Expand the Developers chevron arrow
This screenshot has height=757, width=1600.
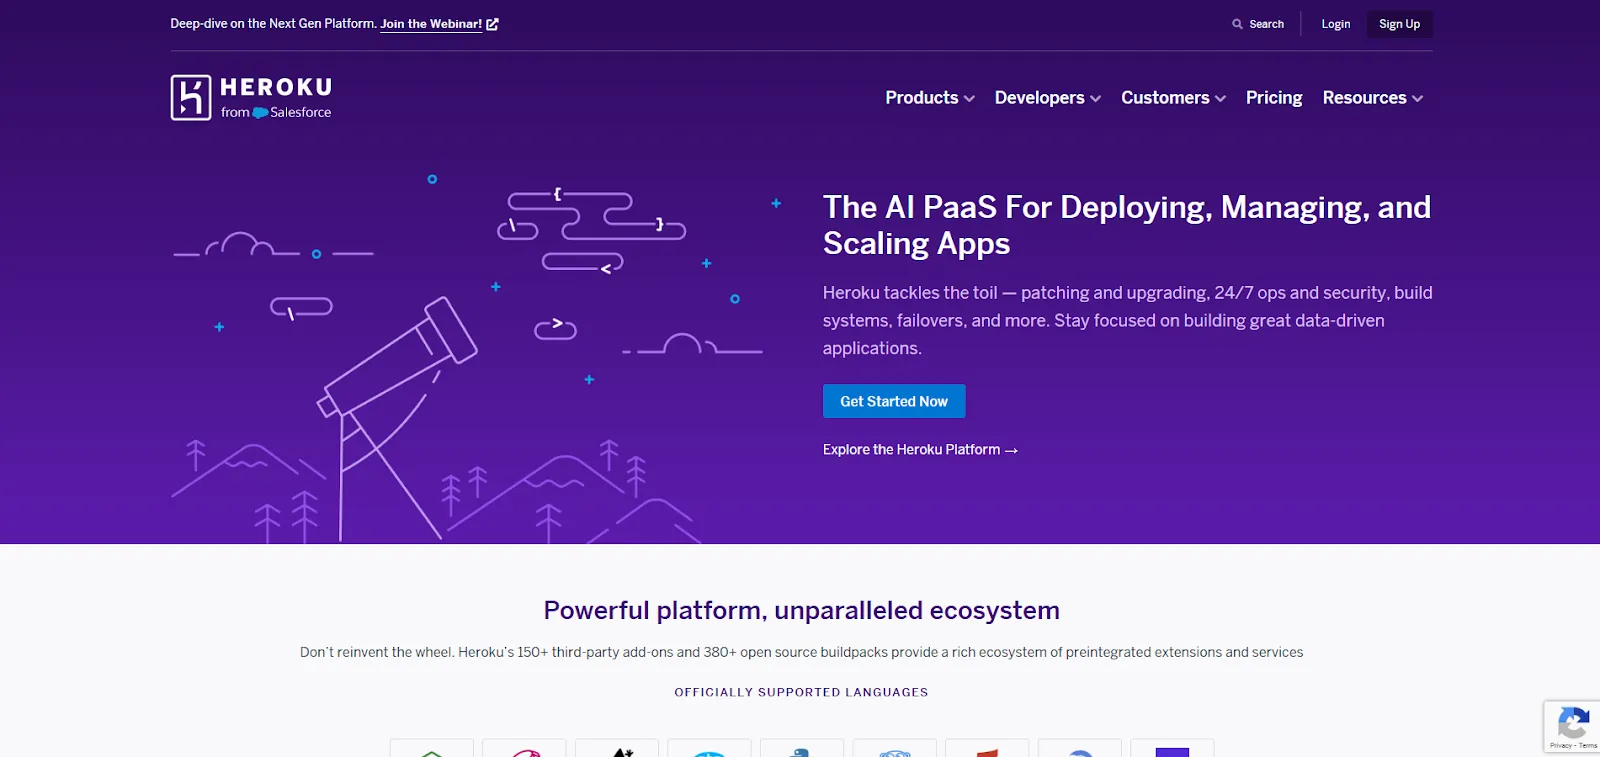[x=1095, y=99]
